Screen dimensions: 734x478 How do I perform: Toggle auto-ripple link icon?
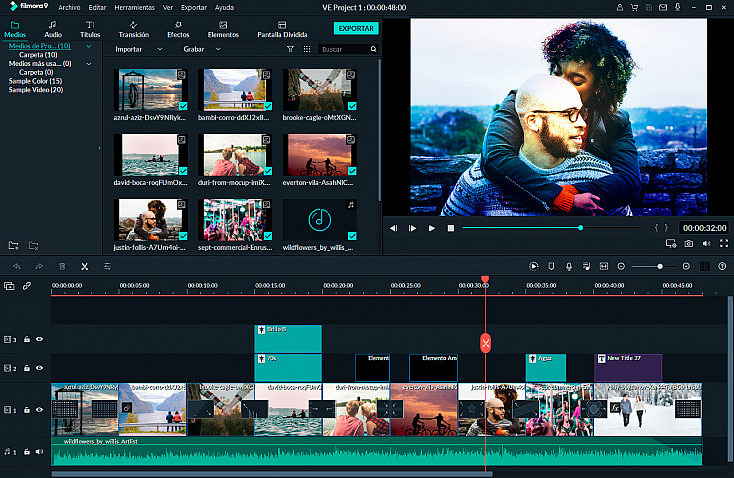coord(27,286)
